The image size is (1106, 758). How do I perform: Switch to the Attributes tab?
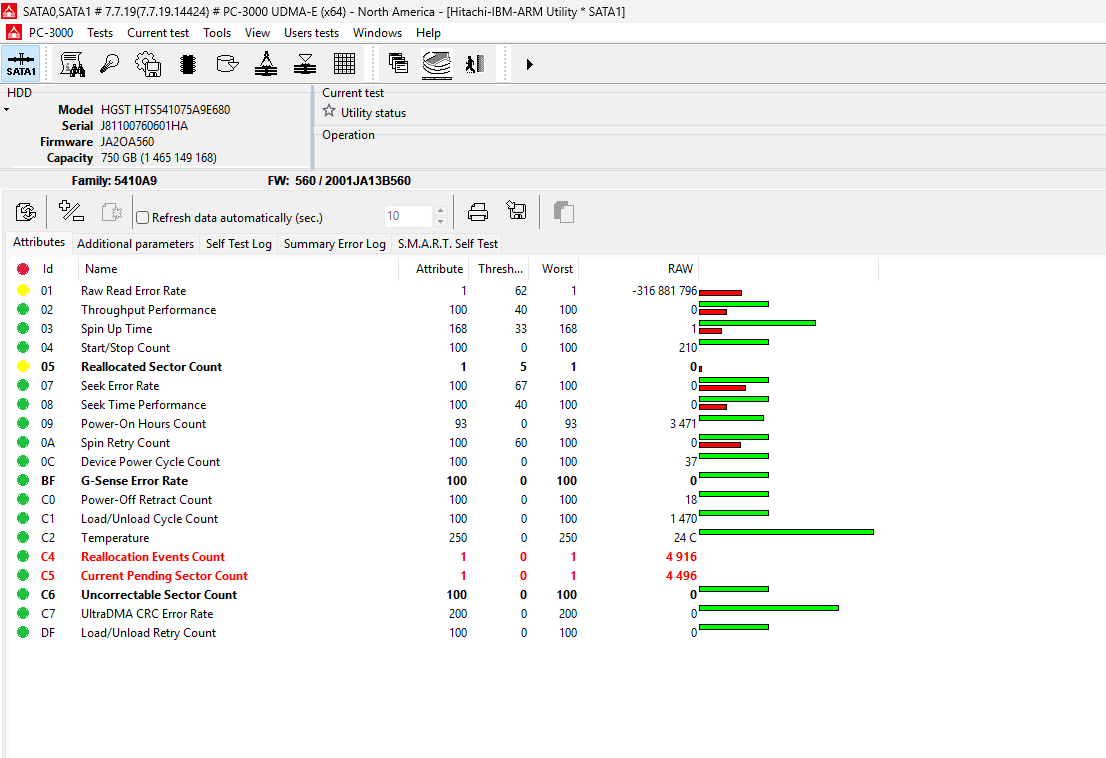click(x=39, y=242)
